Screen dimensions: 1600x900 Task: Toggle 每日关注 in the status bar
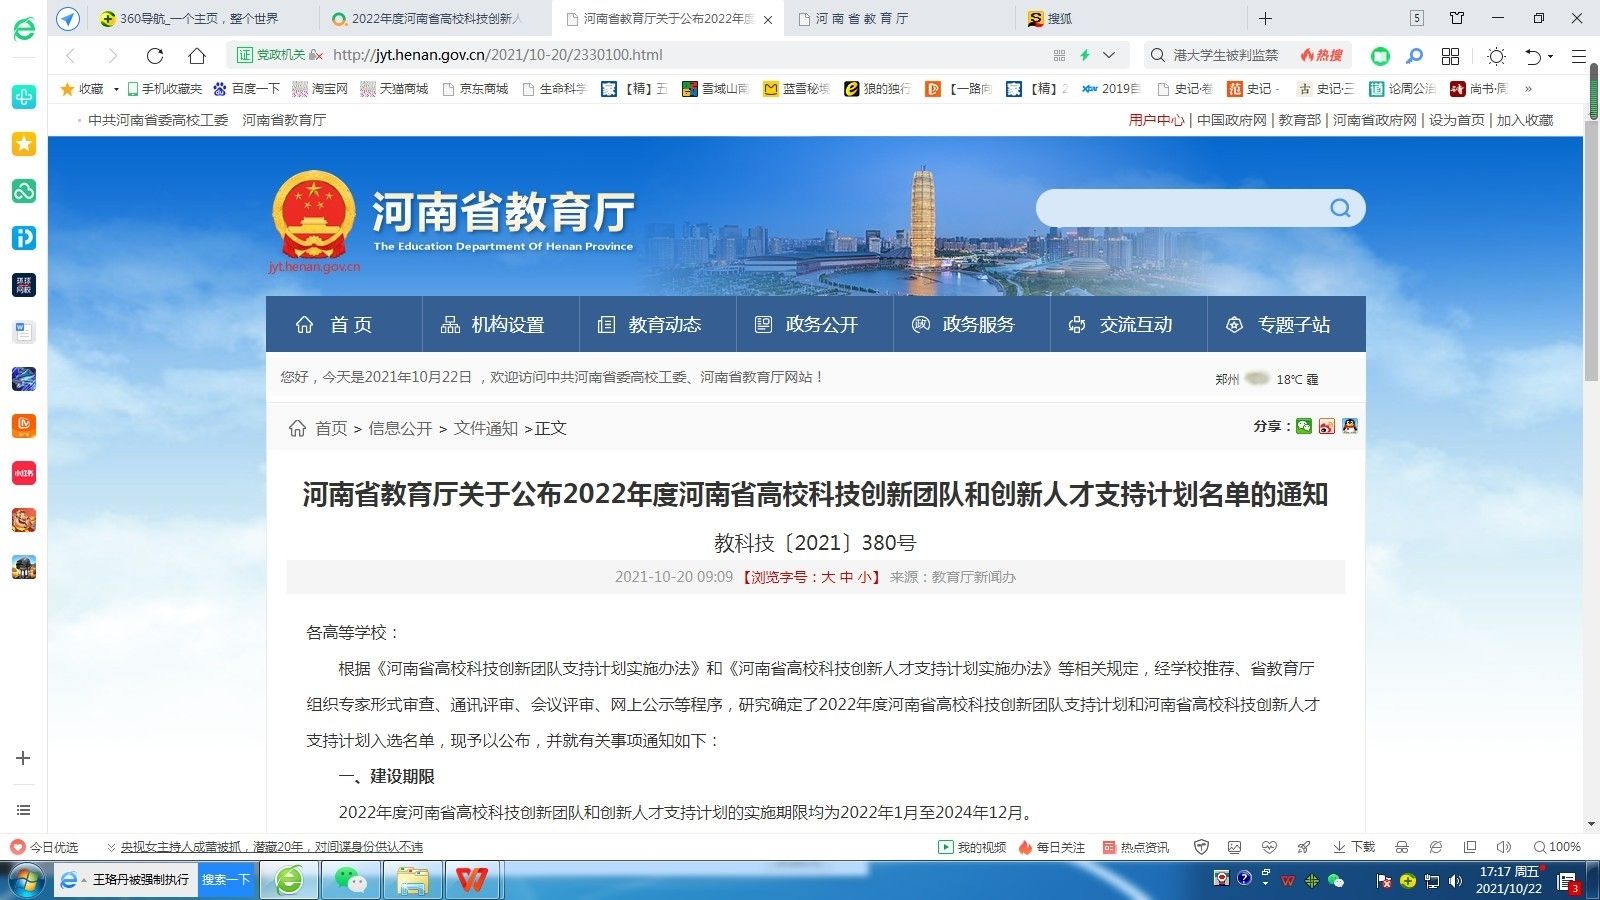click(1051, 847)
